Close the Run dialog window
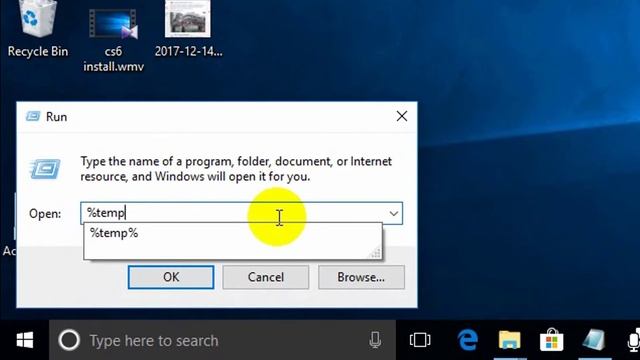This screenshot has width=640, height=360. click(x=402, y=116)
